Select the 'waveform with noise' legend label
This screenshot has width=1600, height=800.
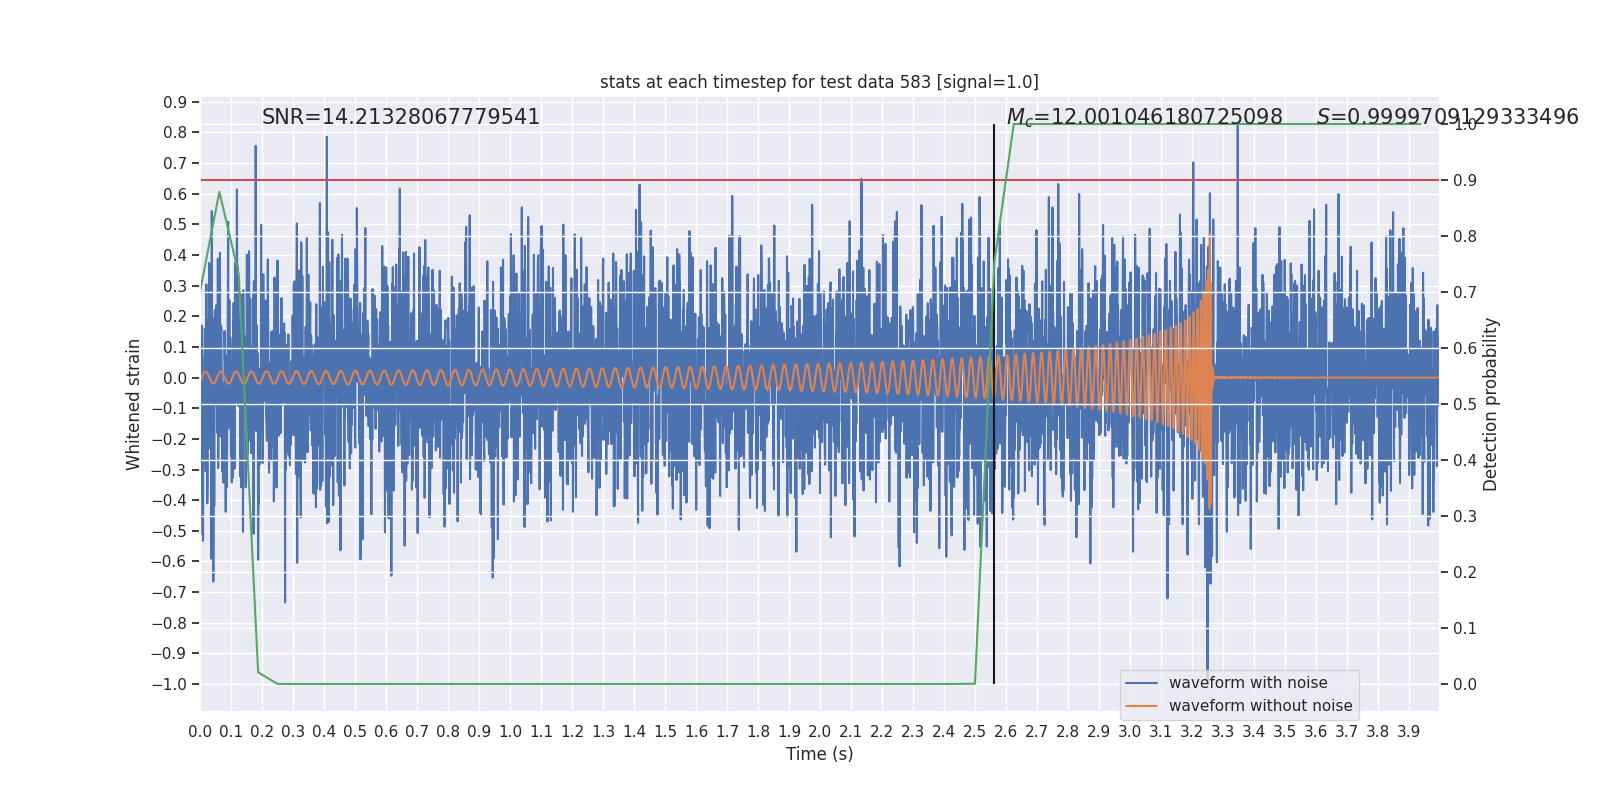click(x=1248, y=683)
